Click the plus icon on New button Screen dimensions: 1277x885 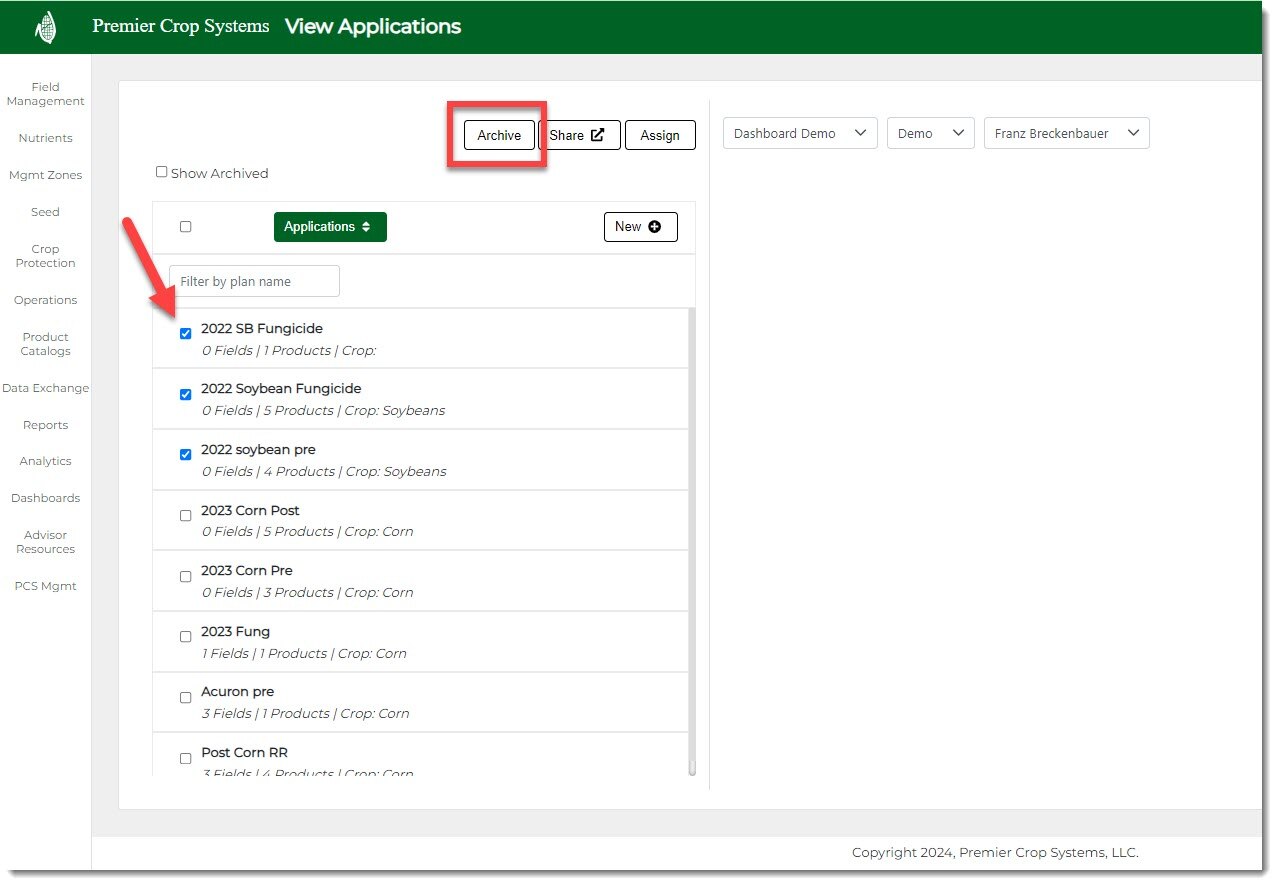[655, 227]
